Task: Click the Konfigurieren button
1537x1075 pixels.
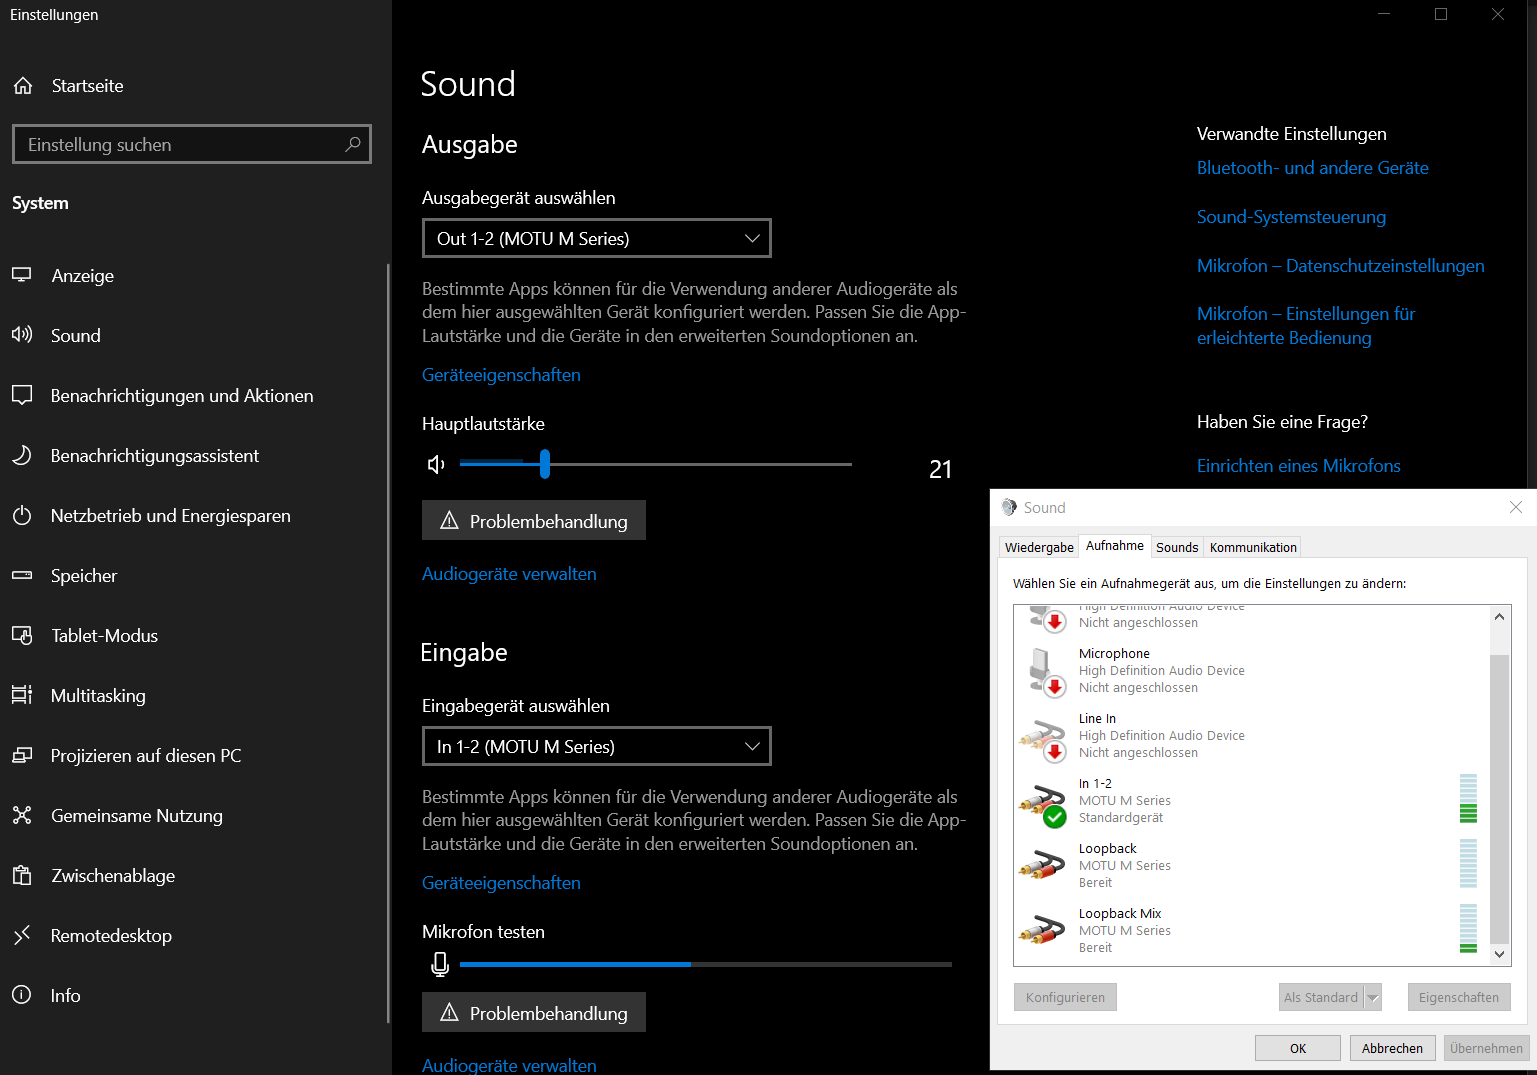Action: click(1065, 997)
